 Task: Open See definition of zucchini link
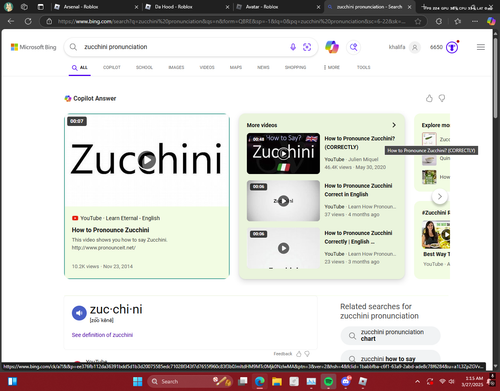102,335
